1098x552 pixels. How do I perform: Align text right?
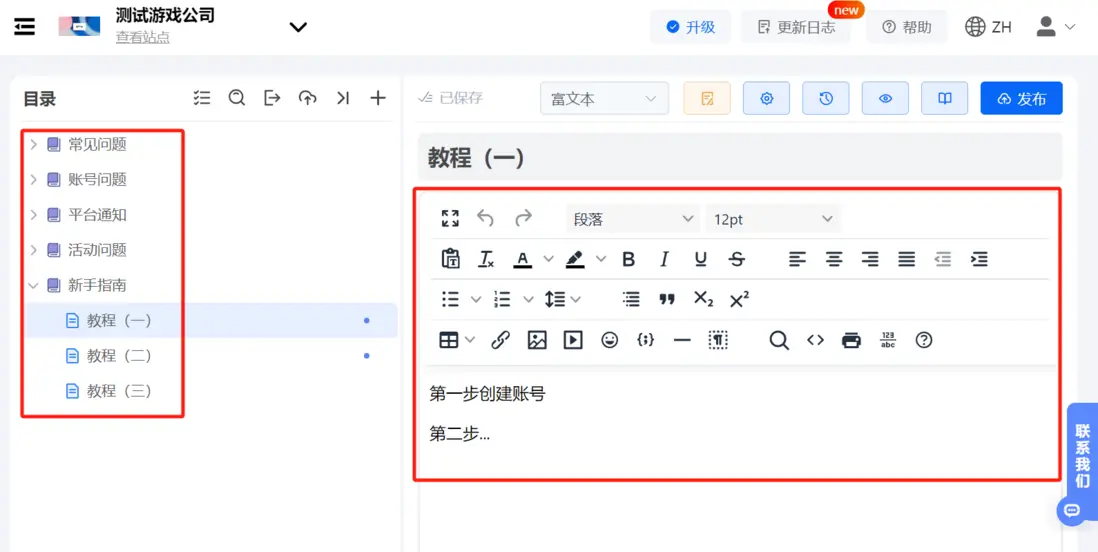pyautogui.click(x=870, y=259)
